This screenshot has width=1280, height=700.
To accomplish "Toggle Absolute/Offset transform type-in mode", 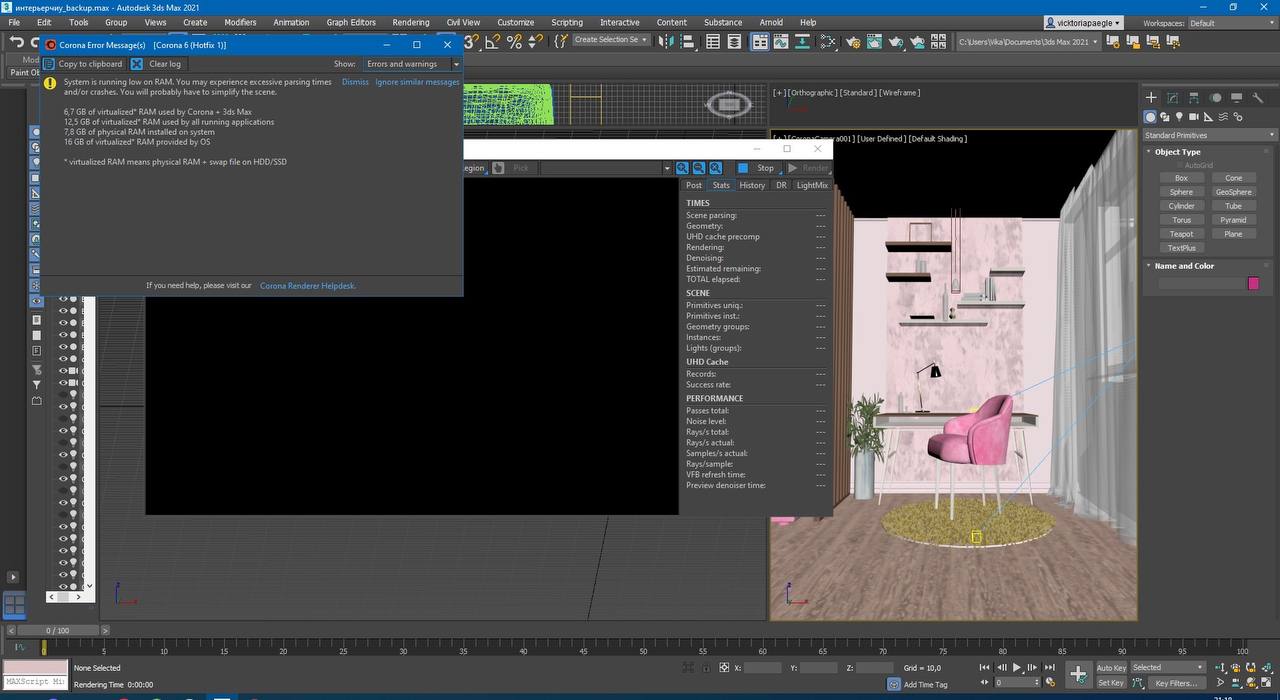I will (x=724, y=667).
